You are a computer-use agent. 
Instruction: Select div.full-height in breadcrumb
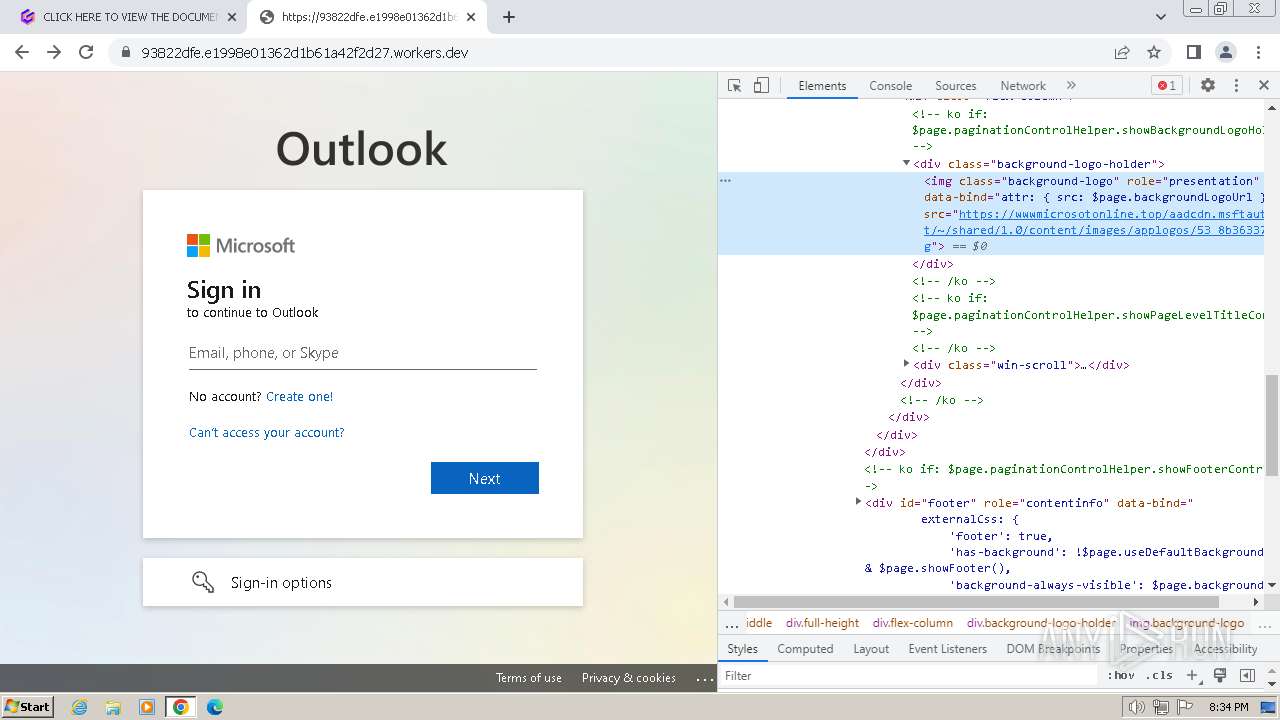click(x=822, y=623)
